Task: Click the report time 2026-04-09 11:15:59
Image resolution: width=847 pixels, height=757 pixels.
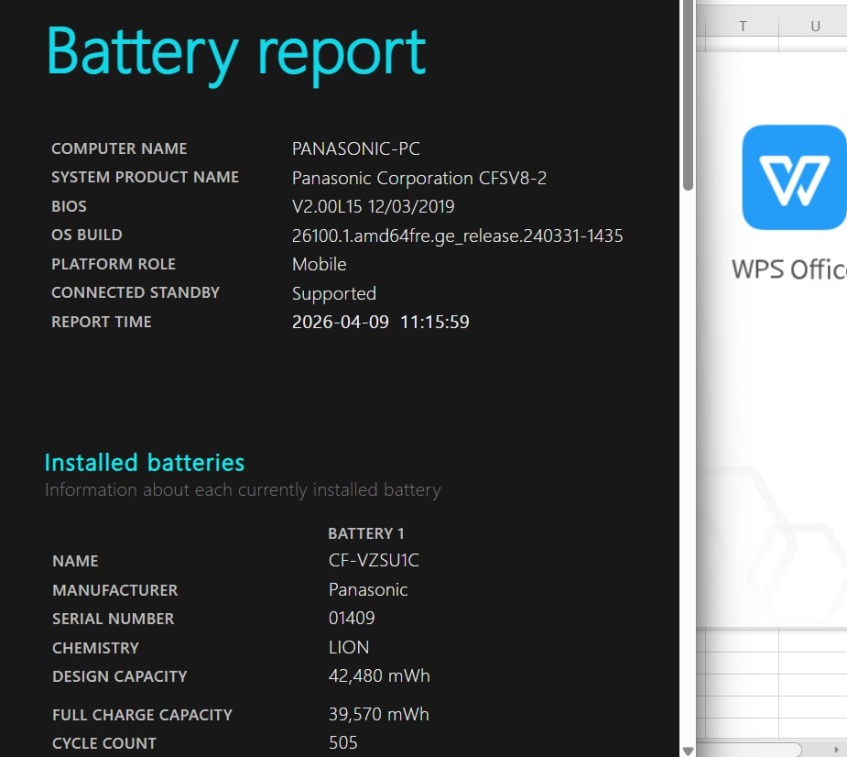Action: tap(380, 322)
